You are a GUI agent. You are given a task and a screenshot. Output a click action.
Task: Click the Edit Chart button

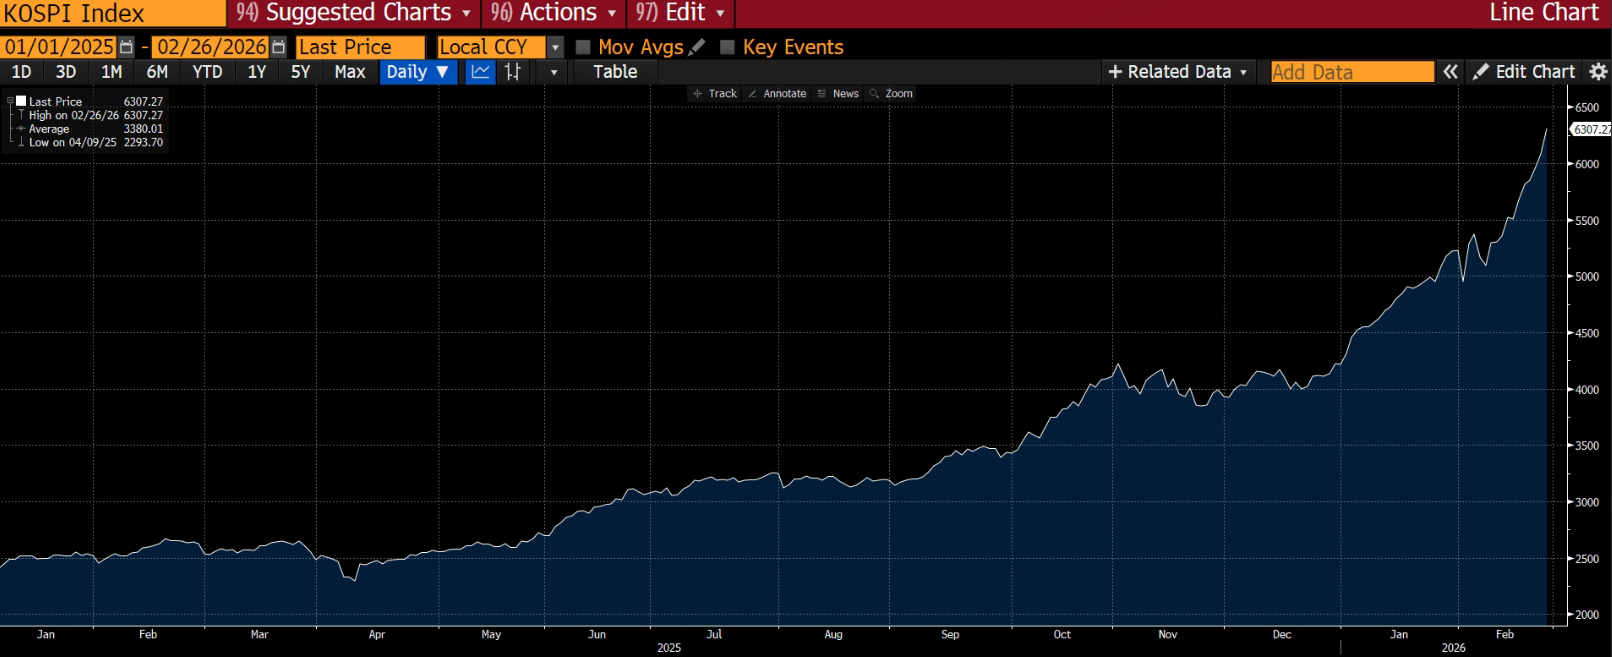click(1524, 72)
